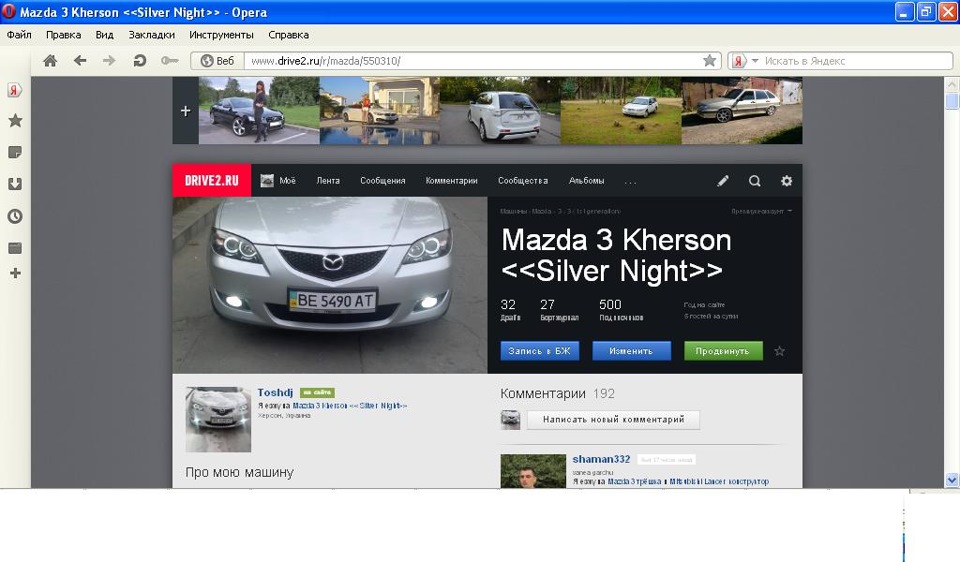
Task: Open the 500 Подписчиков counter
Action: click(621, 310)
